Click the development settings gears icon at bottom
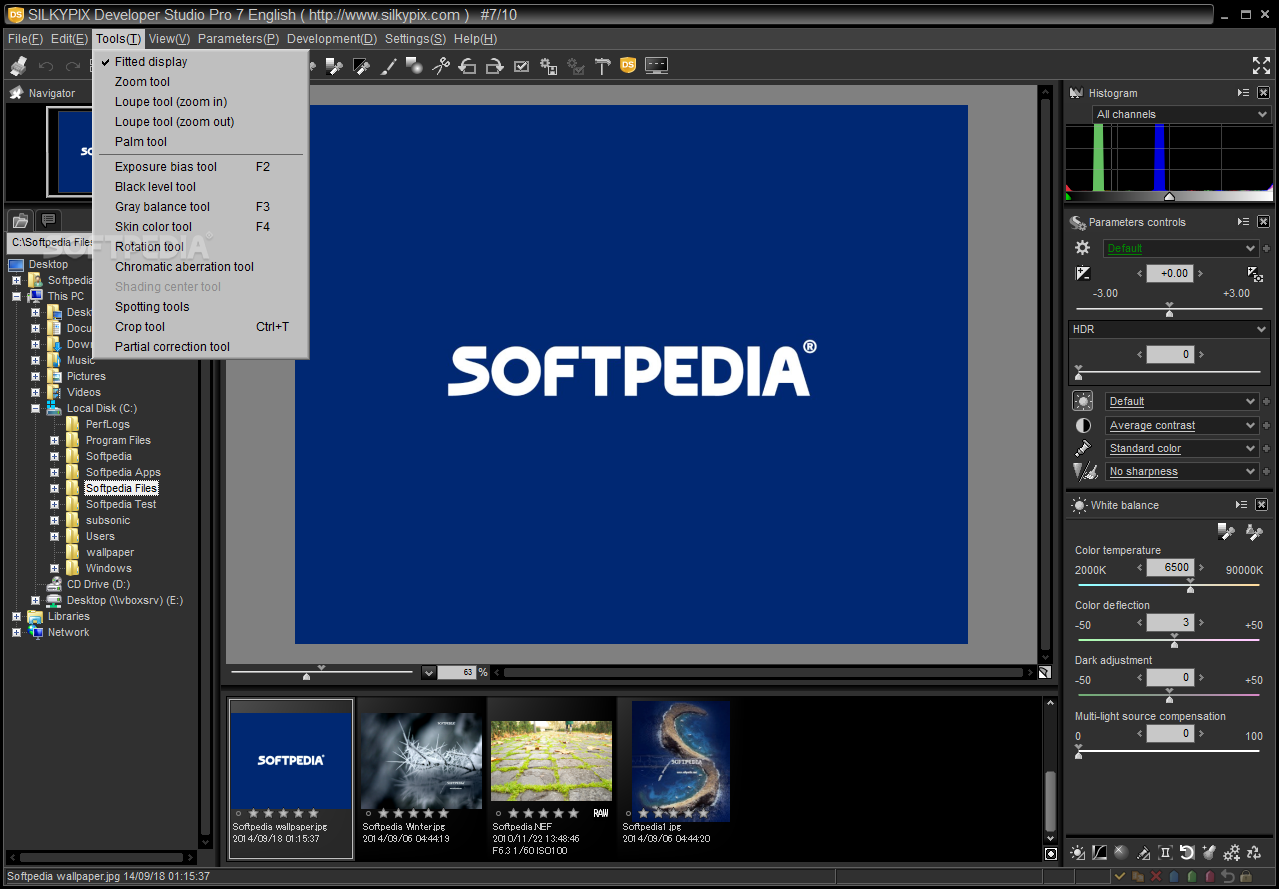Screen dimensions: 1279x889 click(x=1231, y=853)
